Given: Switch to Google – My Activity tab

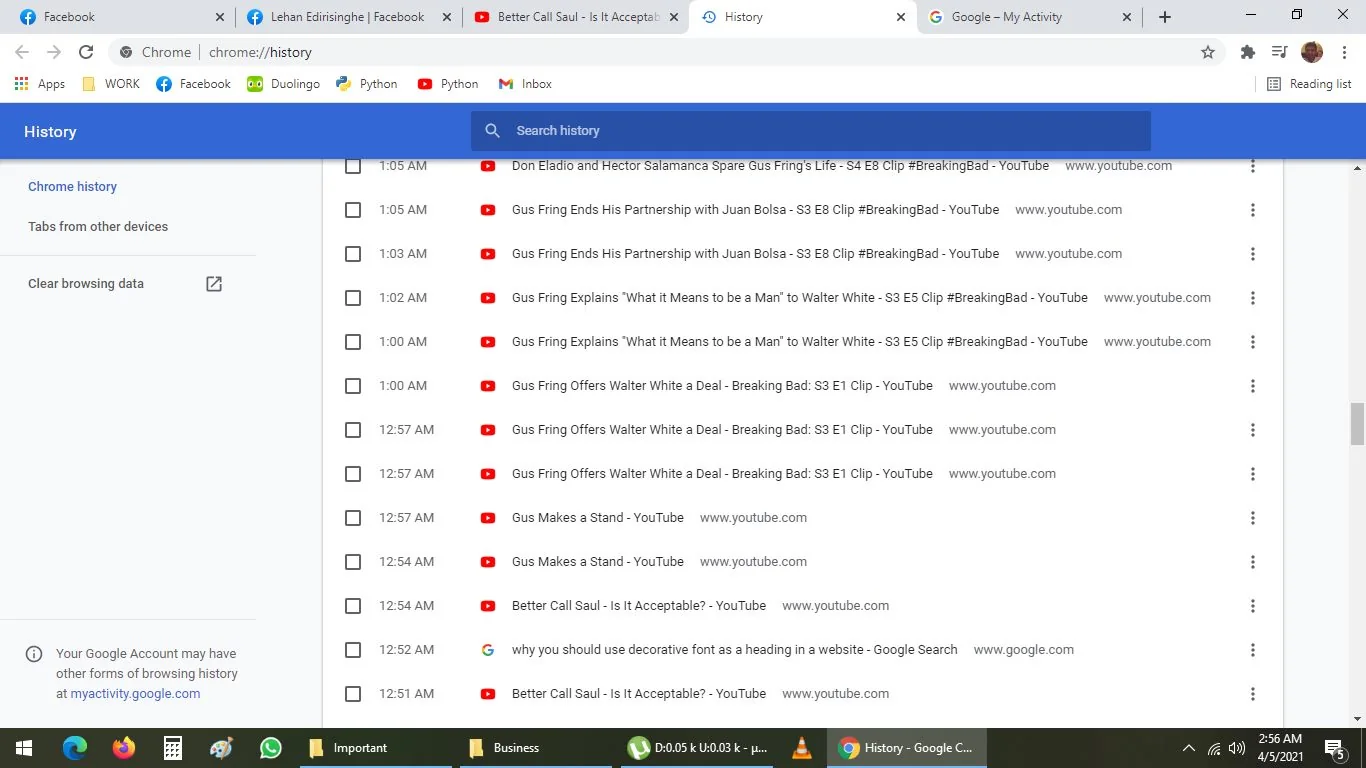Looking at the screenshot, I should point(1030,17).
